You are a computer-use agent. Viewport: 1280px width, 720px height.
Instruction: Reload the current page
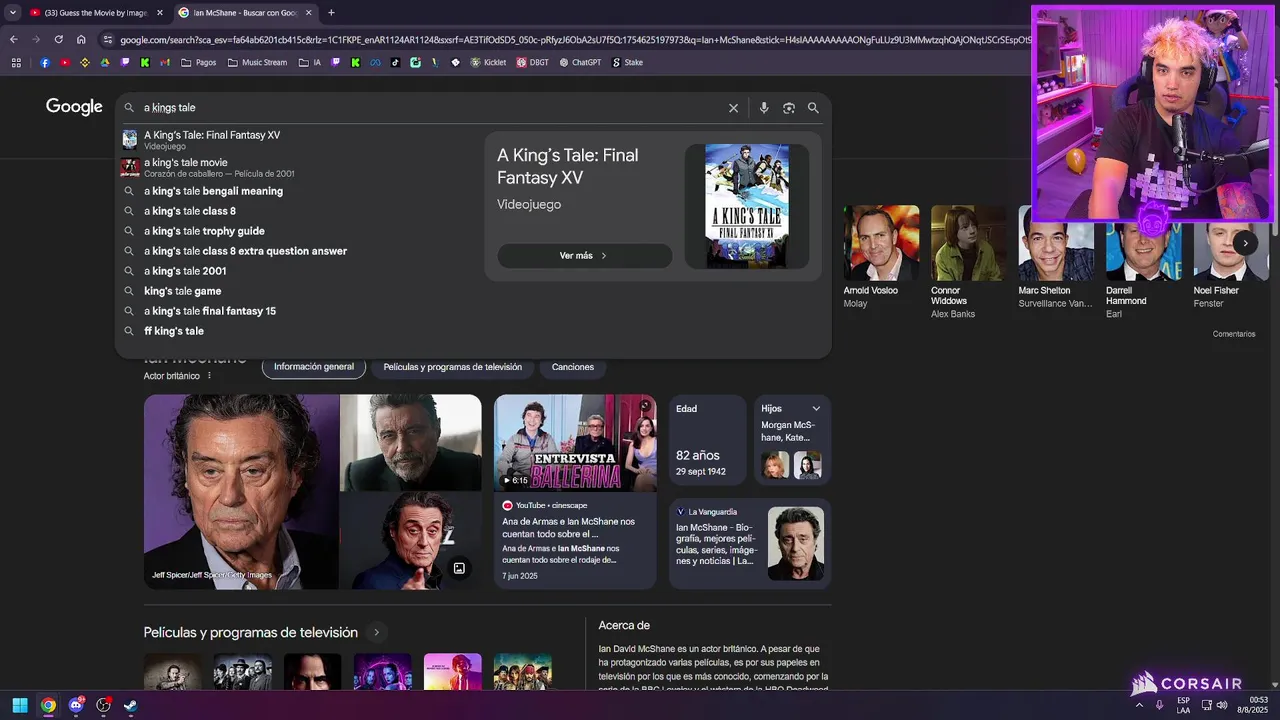click(x=58, y=40)
